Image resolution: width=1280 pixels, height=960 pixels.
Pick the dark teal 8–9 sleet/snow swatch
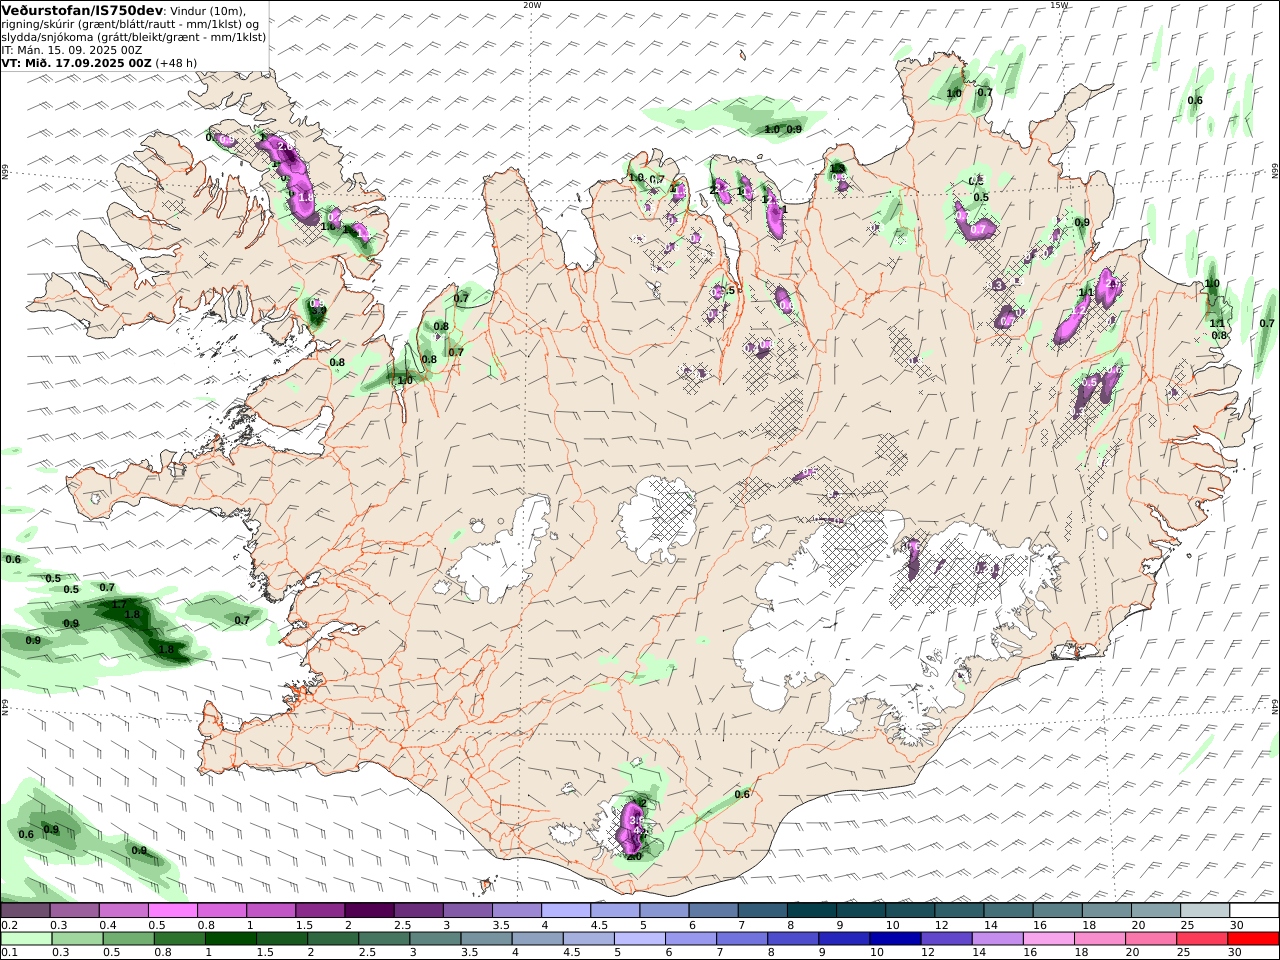(x=811, y=910)
